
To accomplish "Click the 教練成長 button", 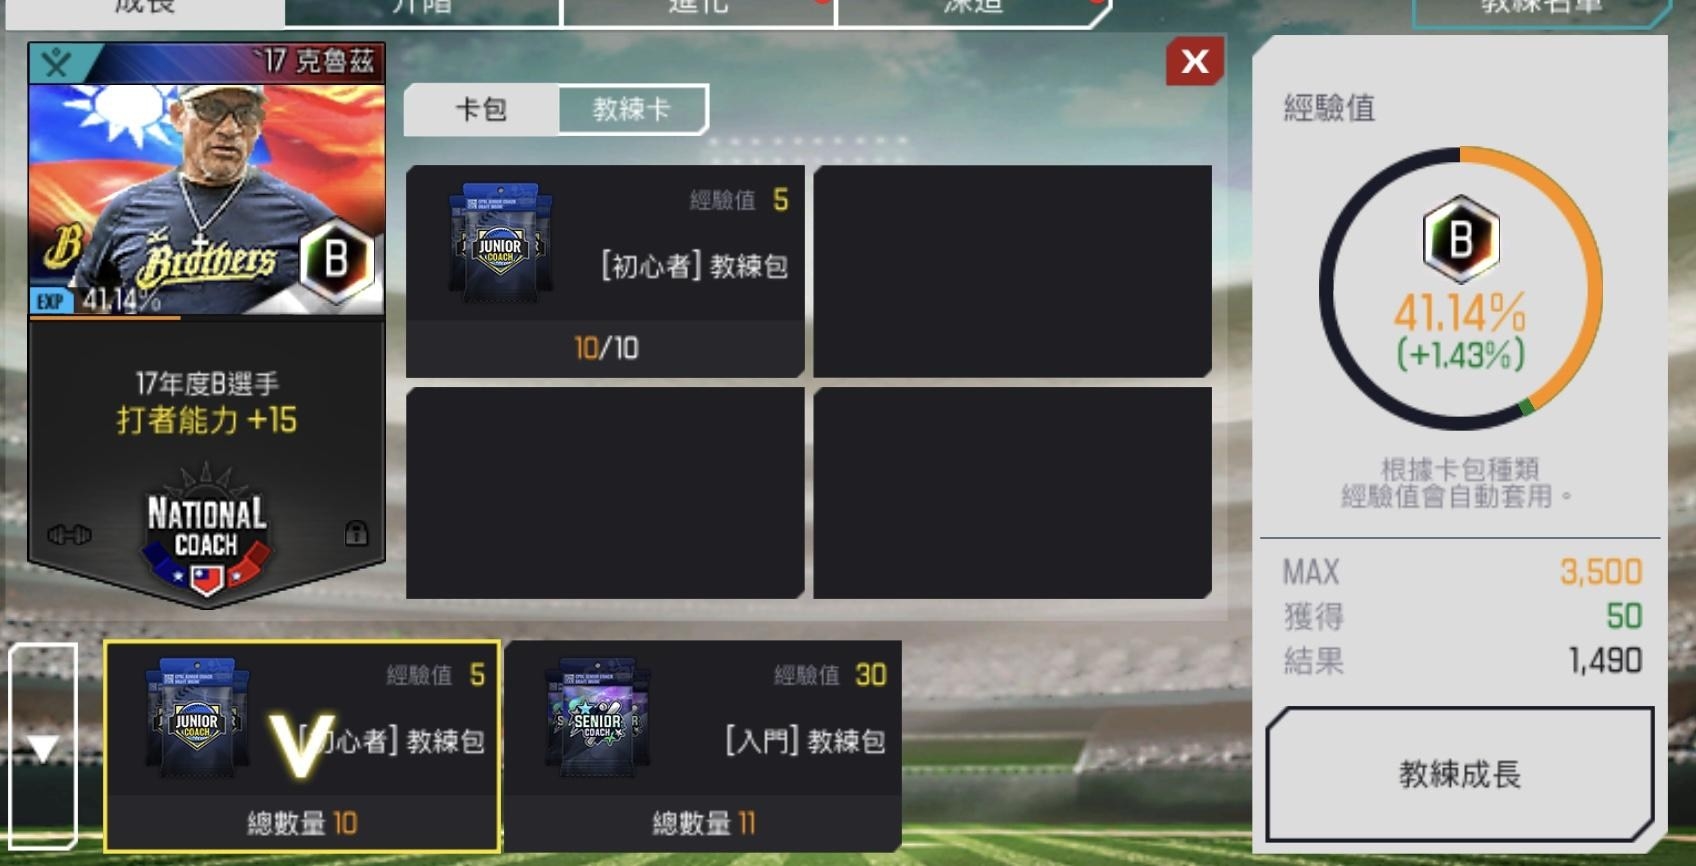I will pyautogui.click(x=1459, y=774).
